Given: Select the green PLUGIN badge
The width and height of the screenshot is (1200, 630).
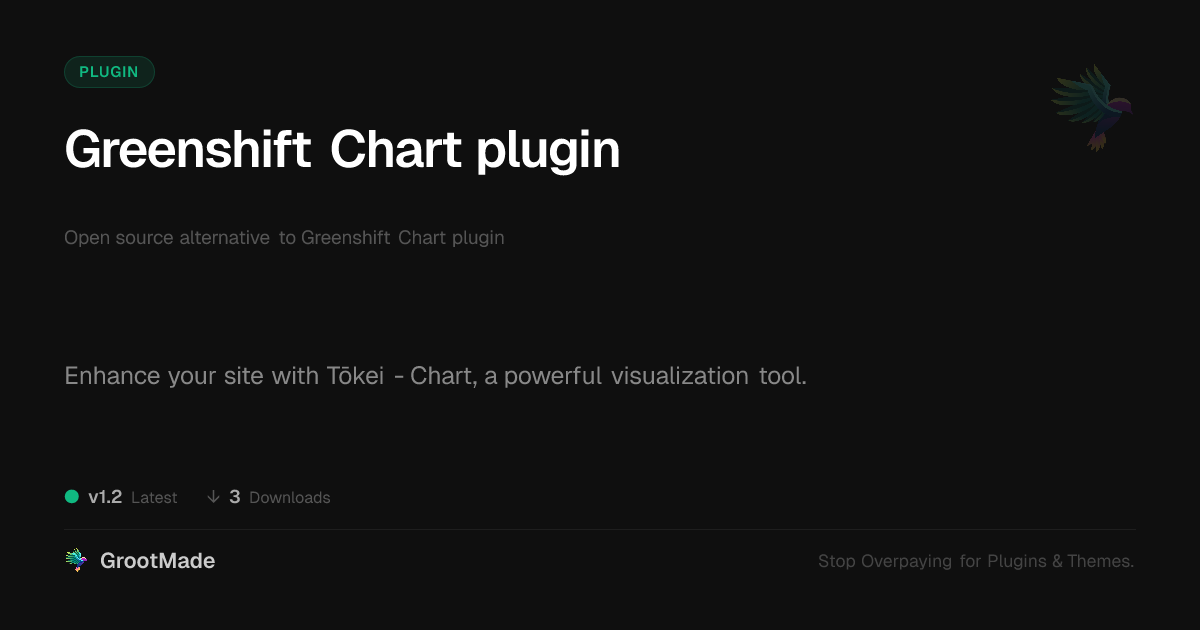Looking at the screenshot, I should (109, 72).
